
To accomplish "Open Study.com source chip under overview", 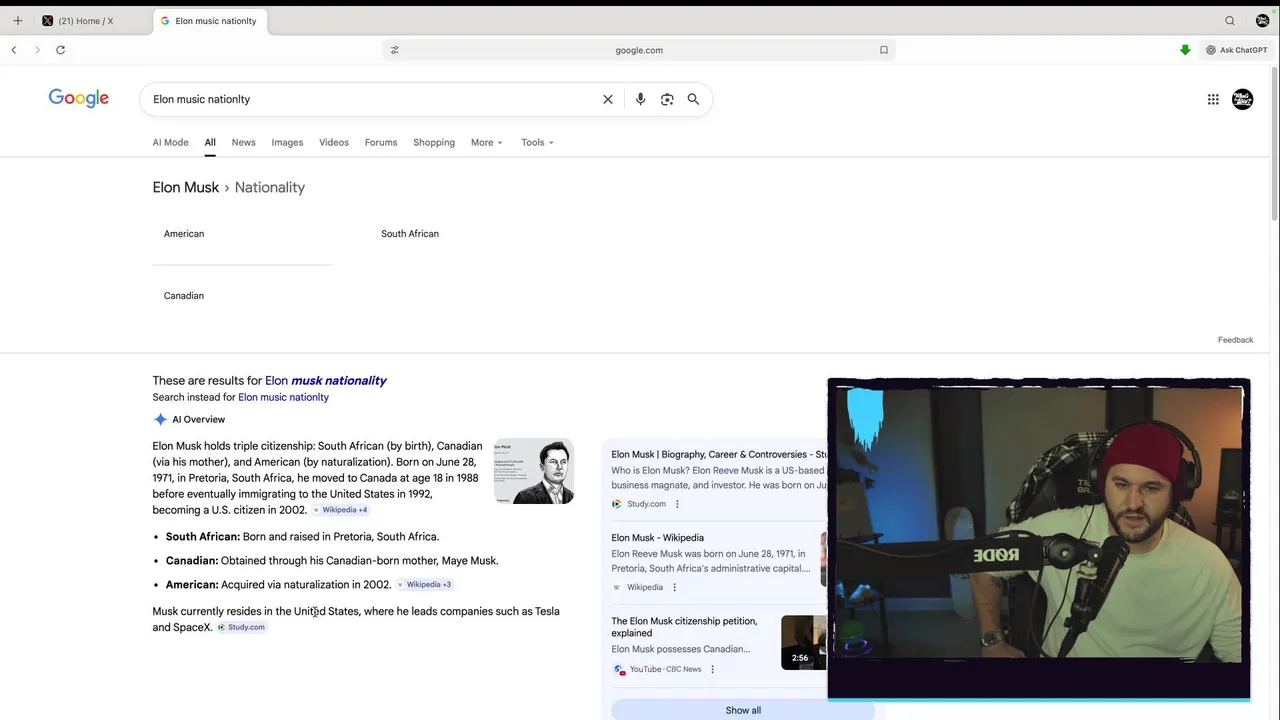I will coord(241,627).
